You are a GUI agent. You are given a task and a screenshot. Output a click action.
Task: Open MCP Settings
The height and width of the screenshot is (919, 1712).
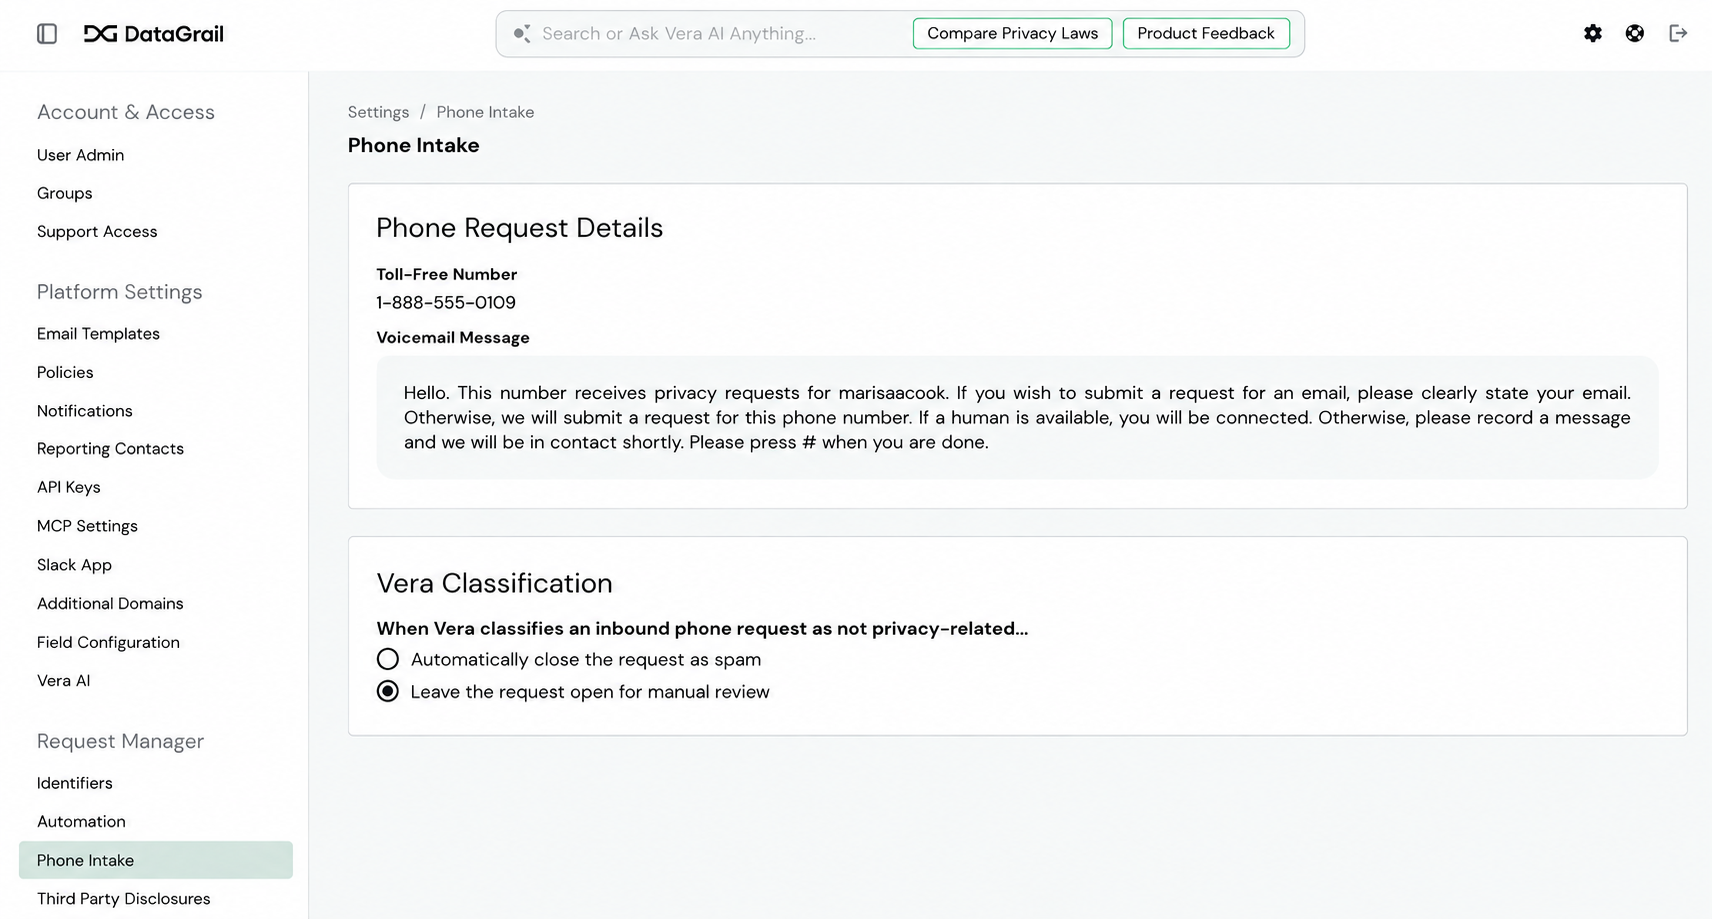coord(87,526)
